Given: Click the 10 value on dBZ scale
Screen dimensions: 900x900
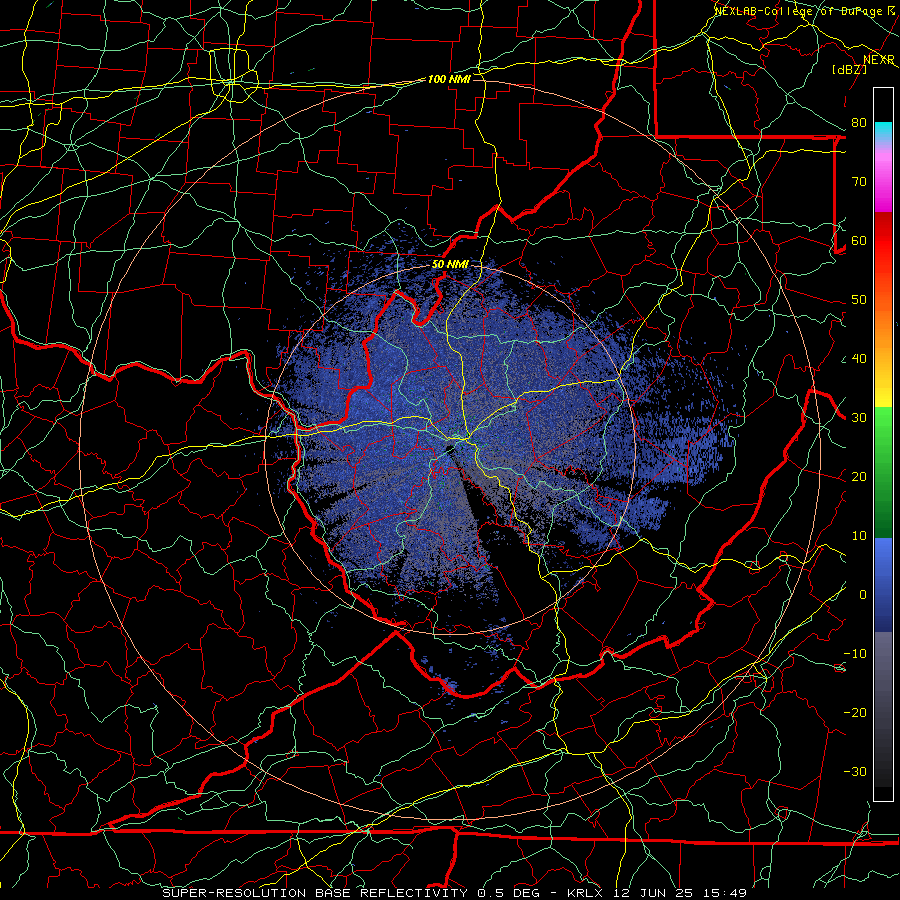Looking at the screenshot, I should point(859,536).
